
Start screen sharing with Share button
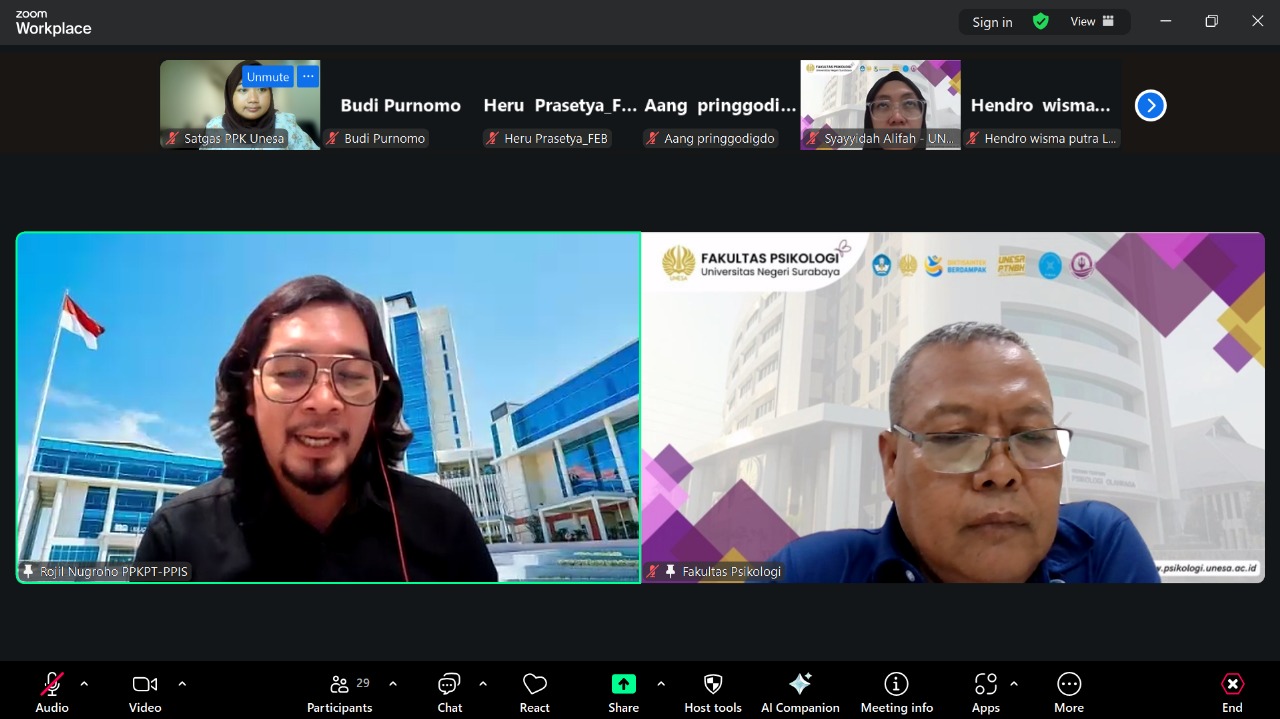coord(623,692)
